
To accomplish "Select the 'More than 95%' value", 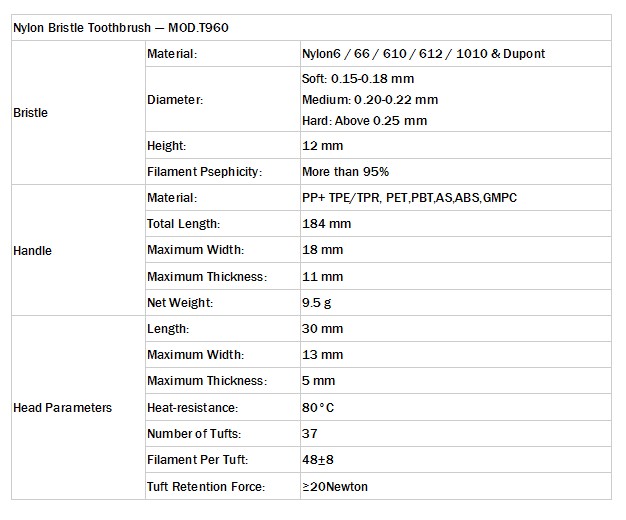I will tap(345, 172).
